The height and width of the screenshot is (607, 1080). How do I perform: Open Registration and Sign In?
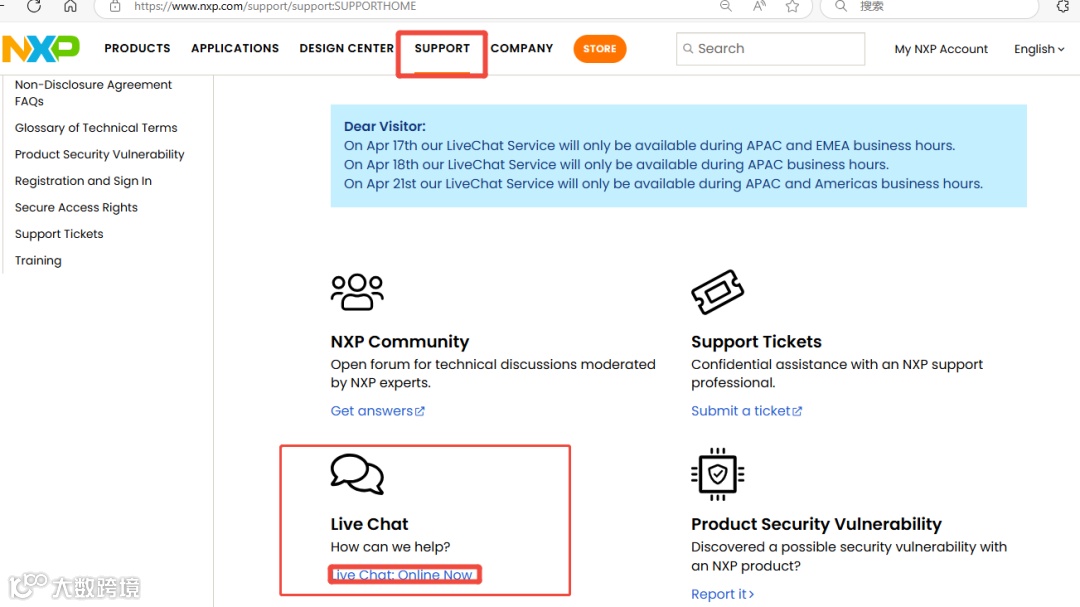tap(83, 181)
